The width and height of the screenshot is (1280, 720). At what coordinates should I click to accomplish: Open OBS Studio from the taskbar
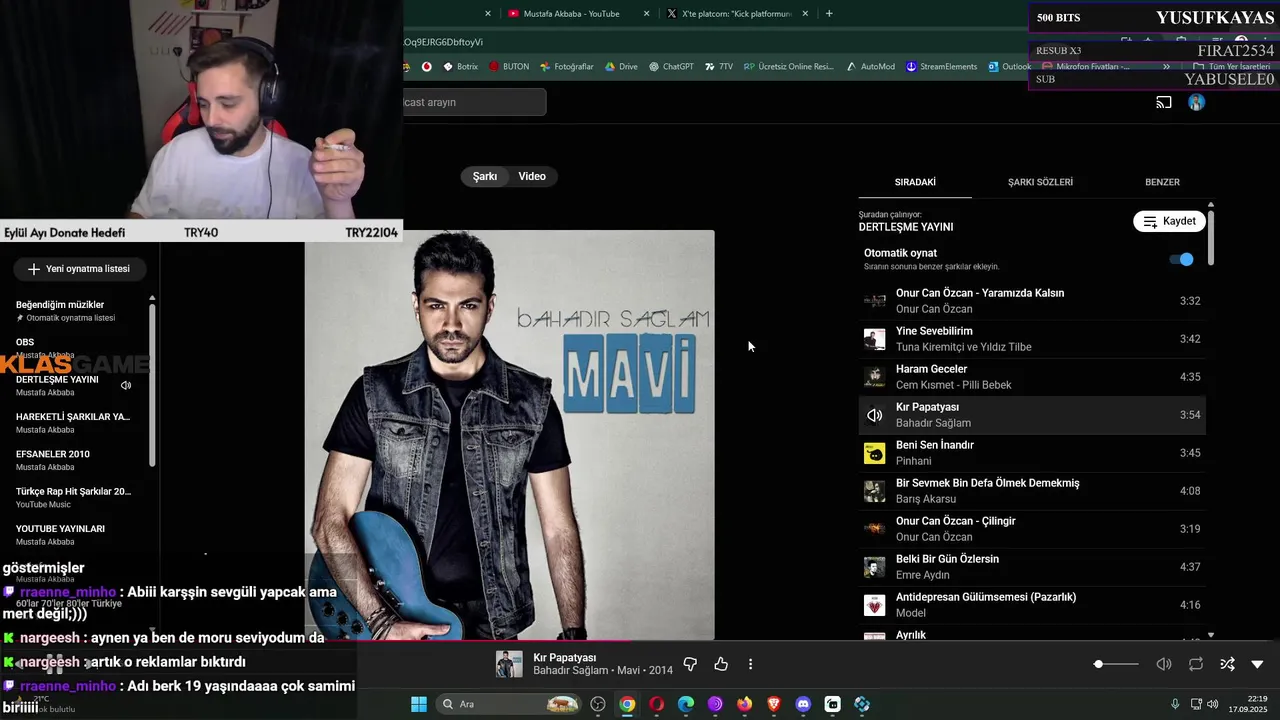[598, 704]
